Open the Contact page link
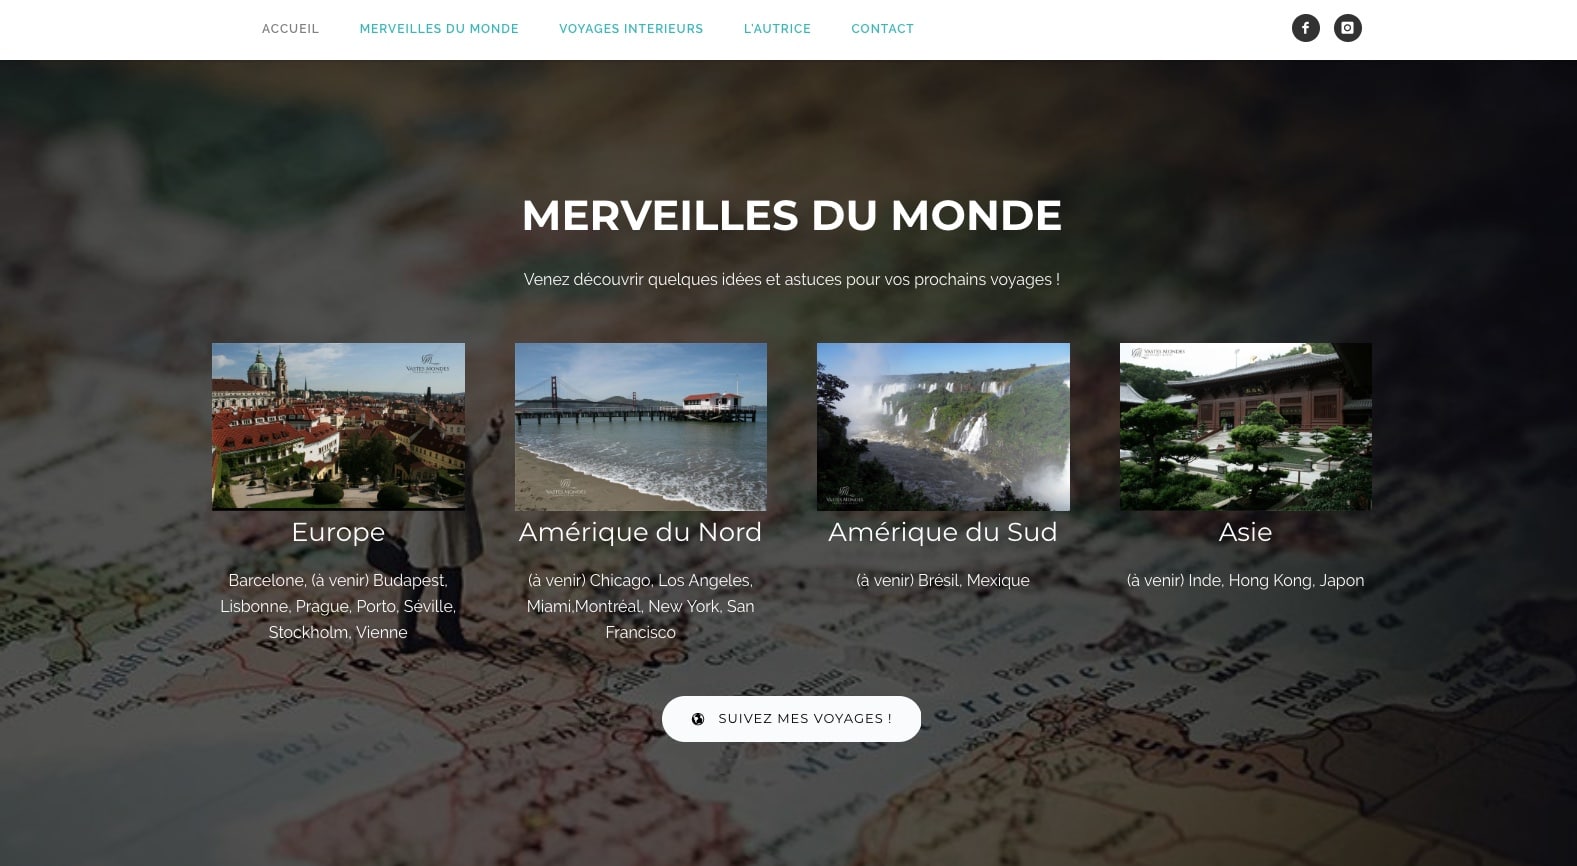Screen dimensions: 1577x866 882,29
